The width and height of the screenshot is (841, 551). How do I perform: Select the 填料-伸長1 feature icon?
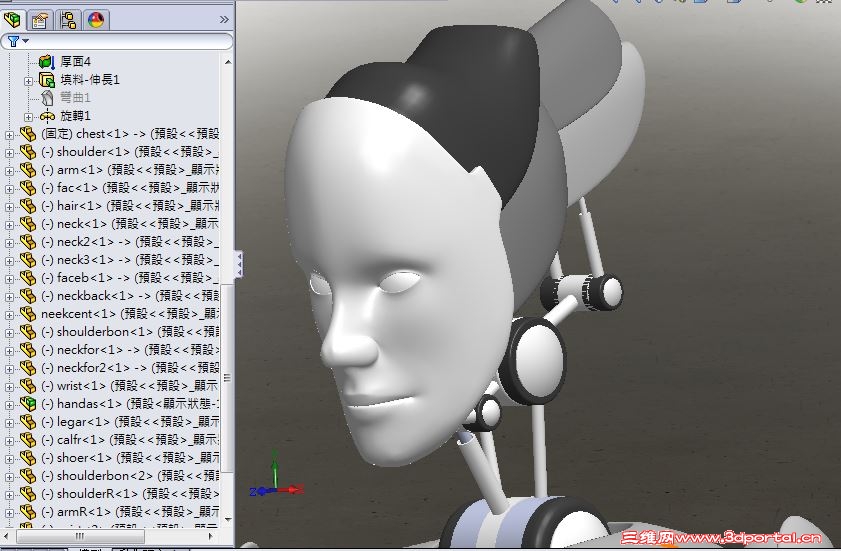(x=47, y=80)
